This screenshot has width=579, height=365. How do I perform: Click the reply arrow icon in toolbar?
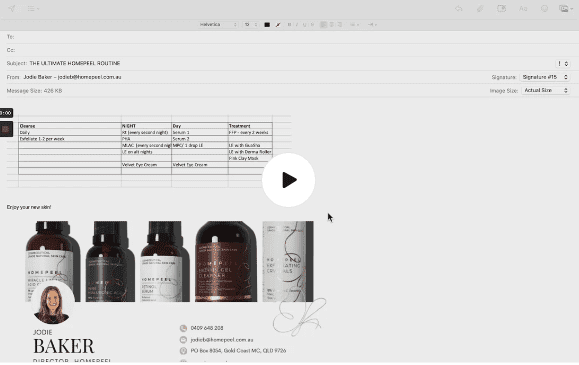[459, 8]
